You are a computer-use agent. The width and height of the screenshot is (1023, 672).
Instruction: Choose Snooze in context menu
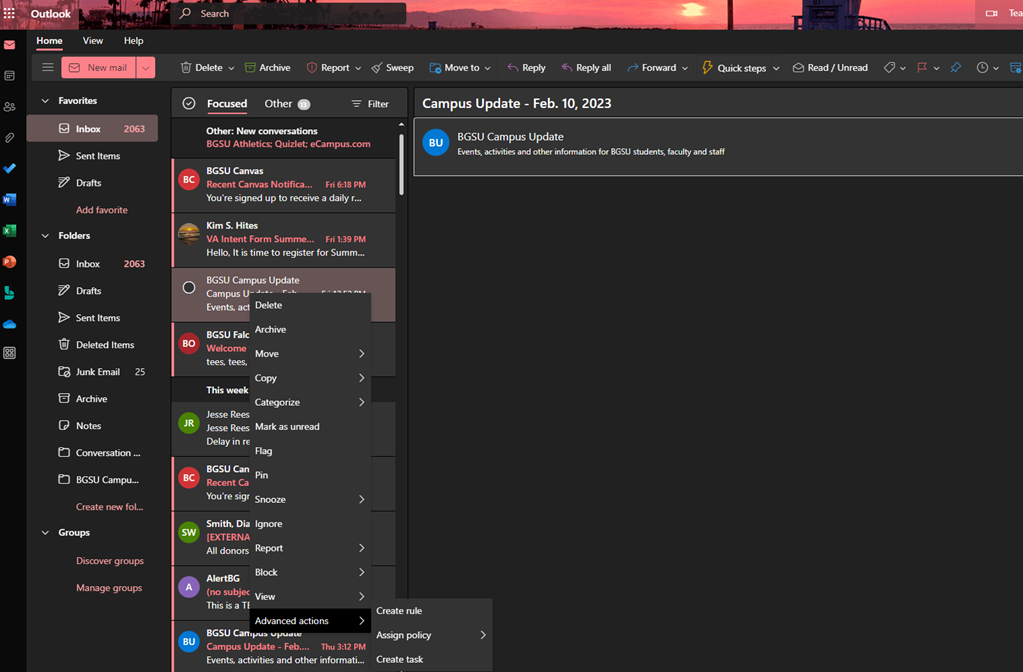click(310, 500)
